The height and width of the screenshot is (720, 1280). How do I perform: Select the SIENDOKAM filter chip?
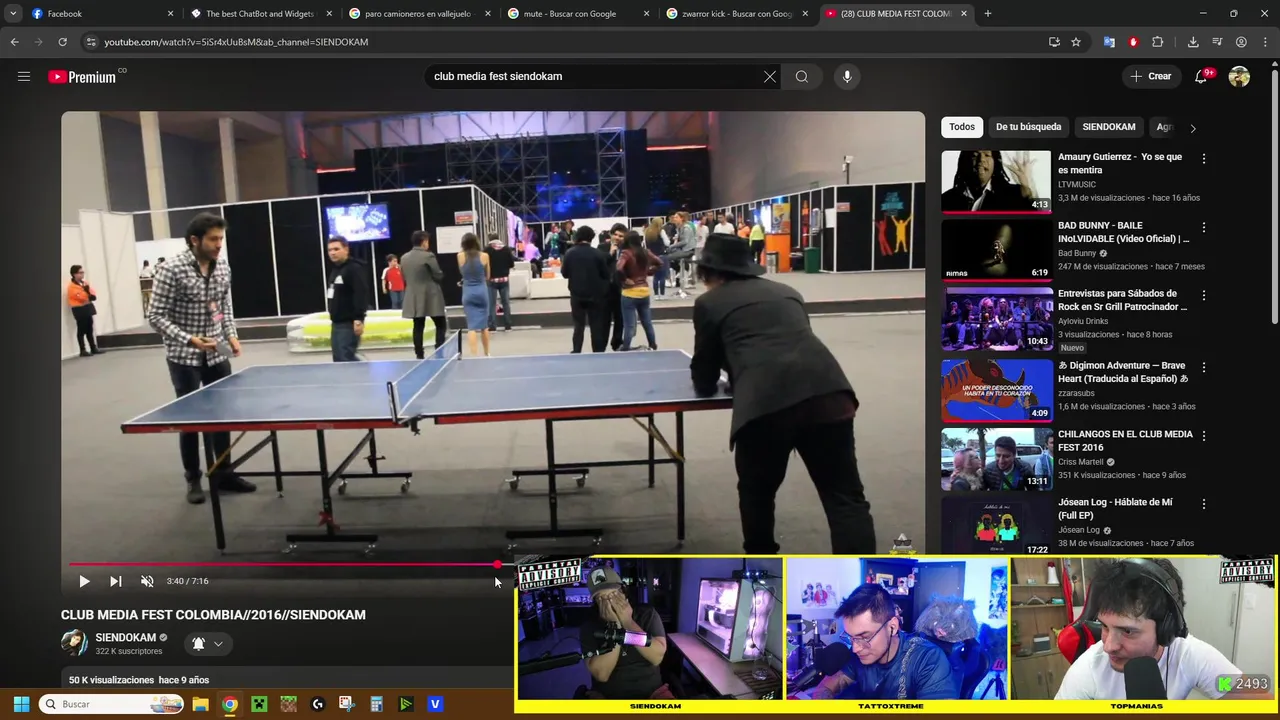tap(1108, 127)
